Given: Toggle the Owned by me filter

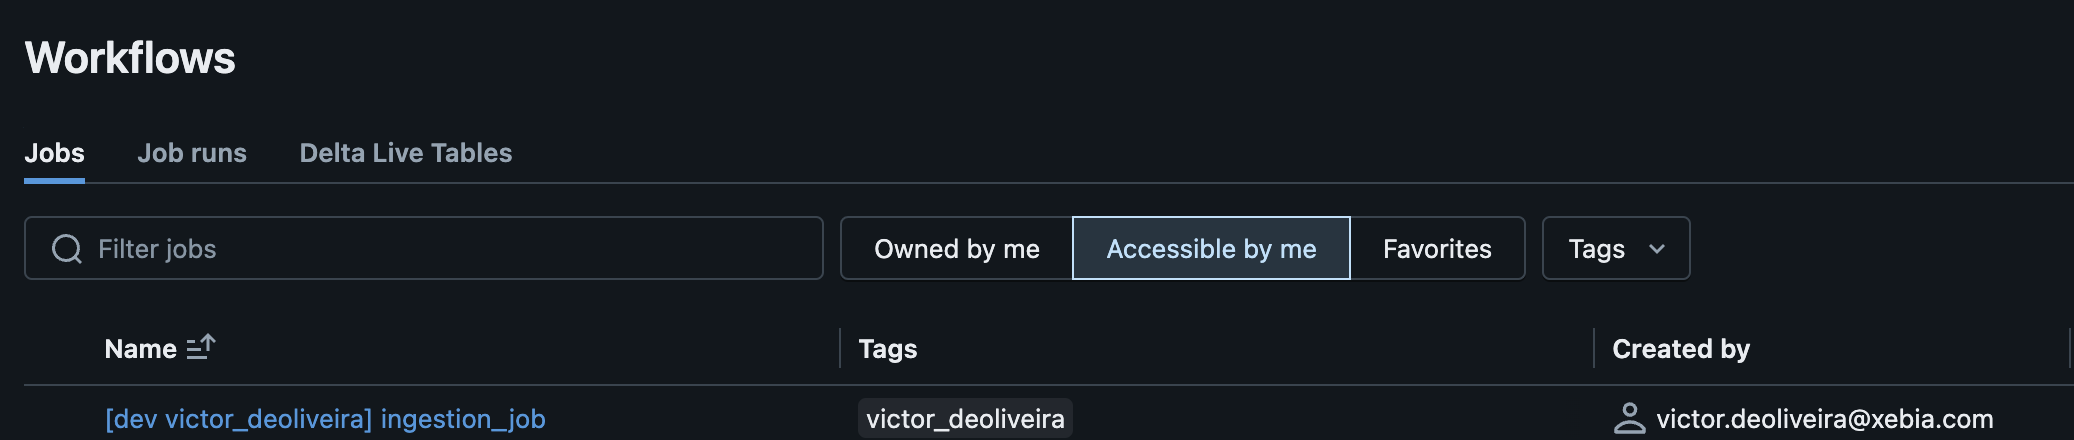Looking at the screenshot, I should [957, 248].
